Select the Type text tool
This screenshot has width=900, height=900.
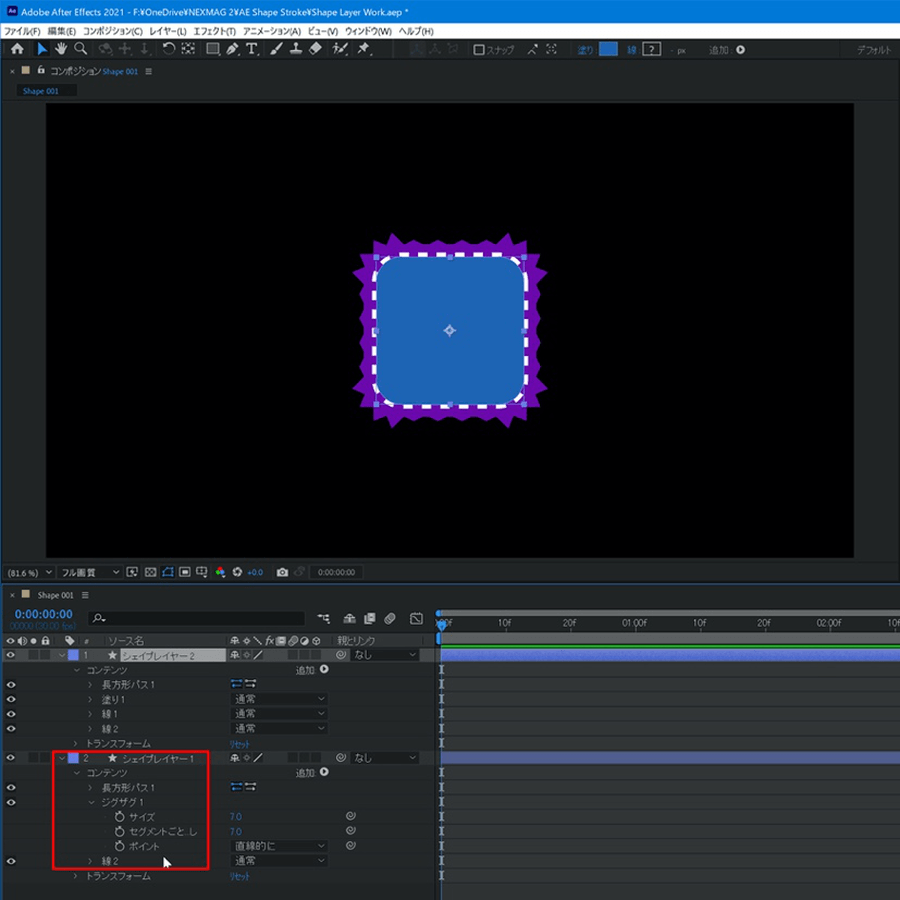tap(251, 49)
